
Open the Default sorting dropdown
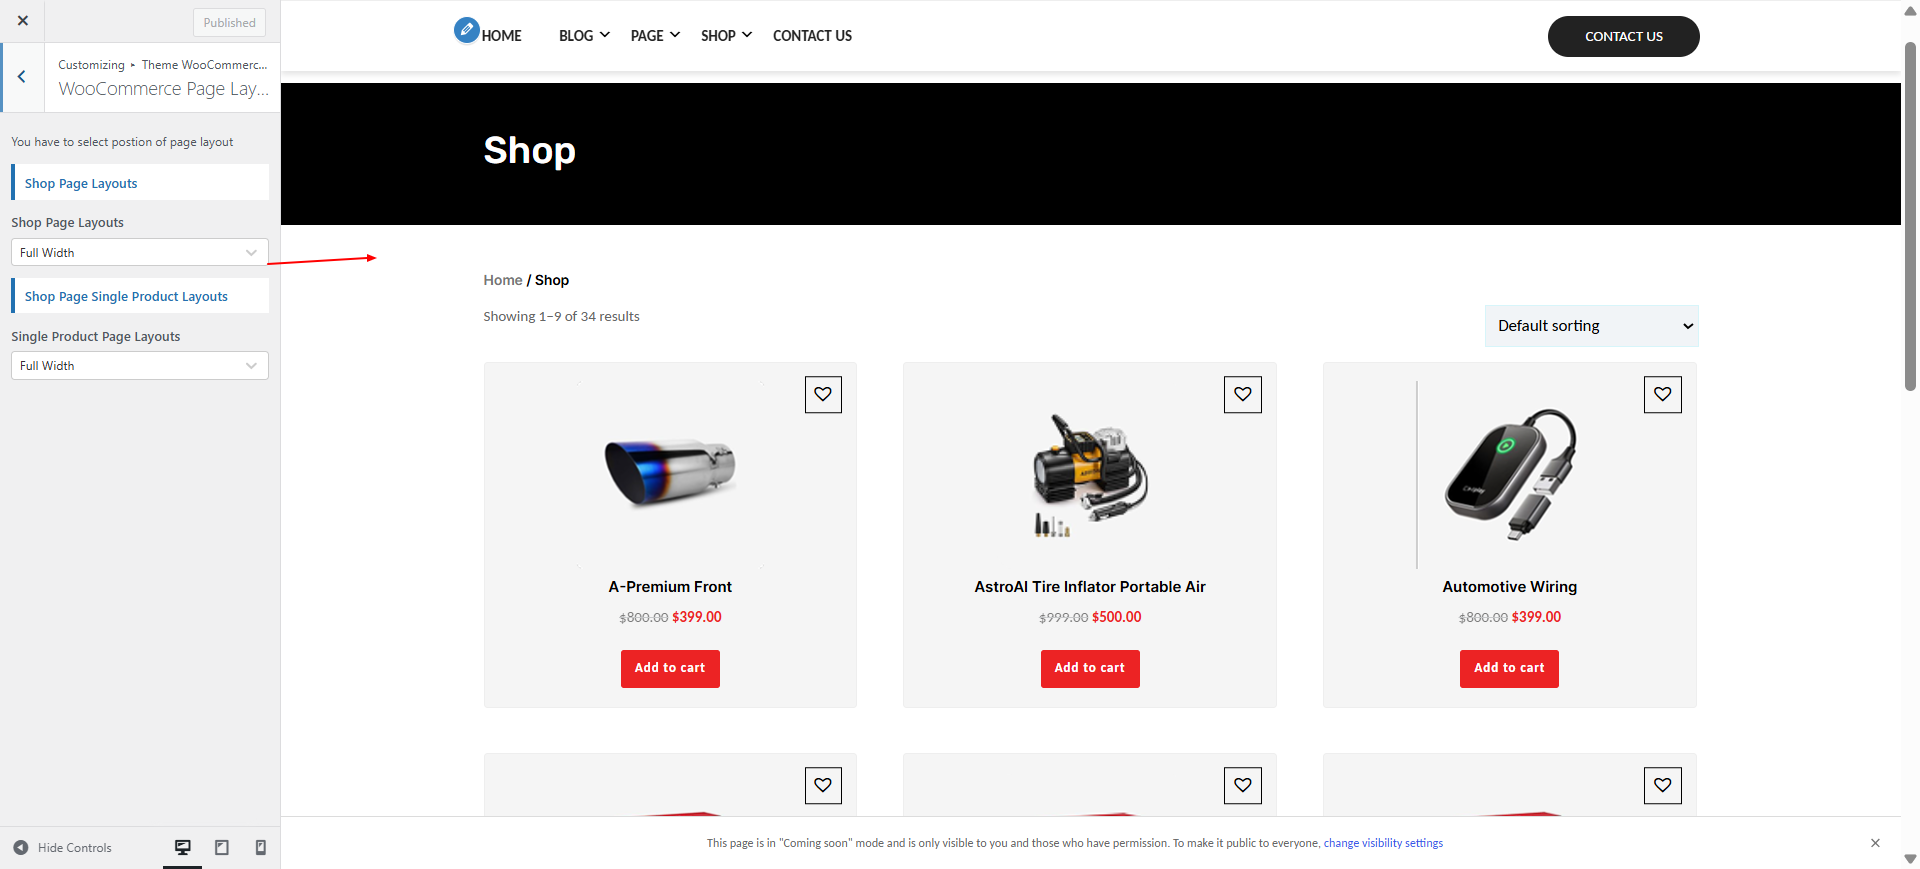pyautogui.click(x=1591, y=326)
